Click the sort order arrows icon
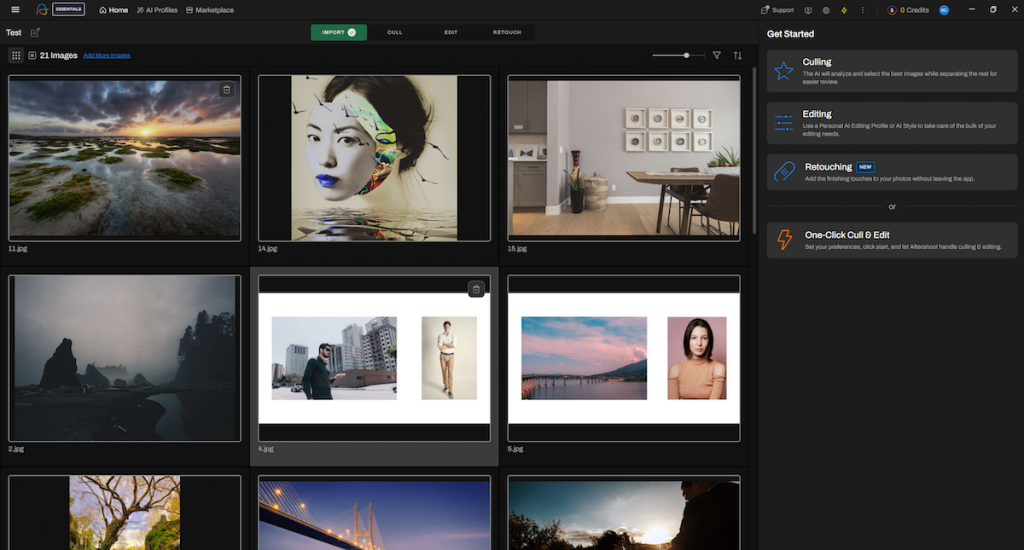Viewport: 1024px width, 550px height. coord(738,56)
